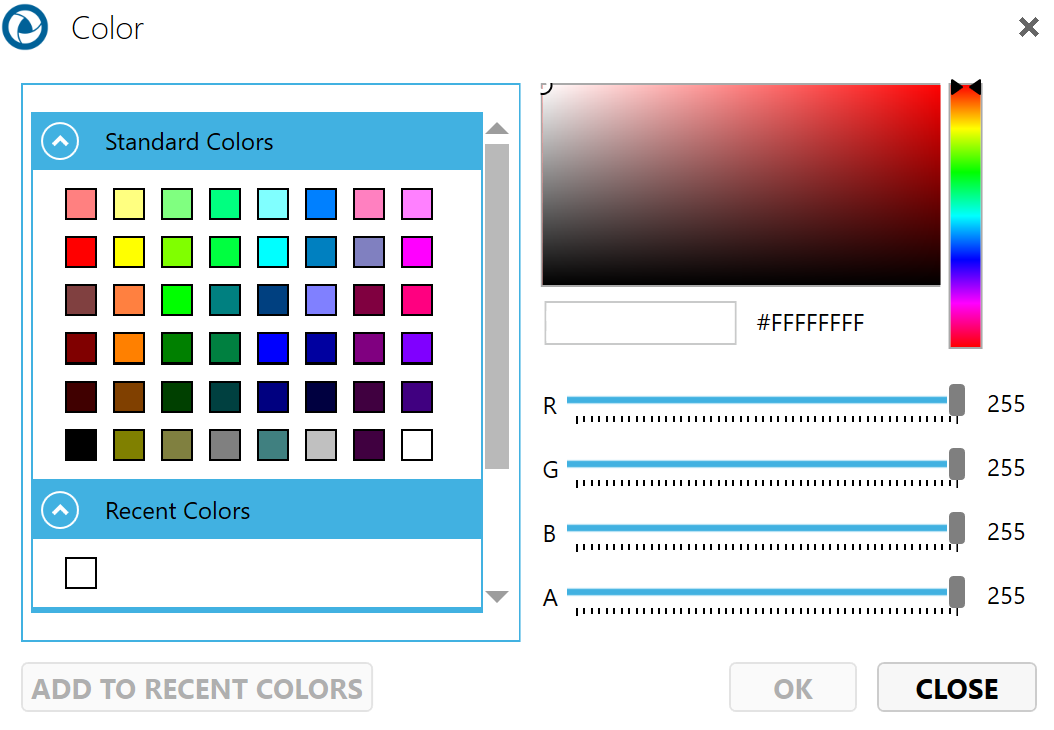Select the orange standard color swatch

[x=129, y=349]
